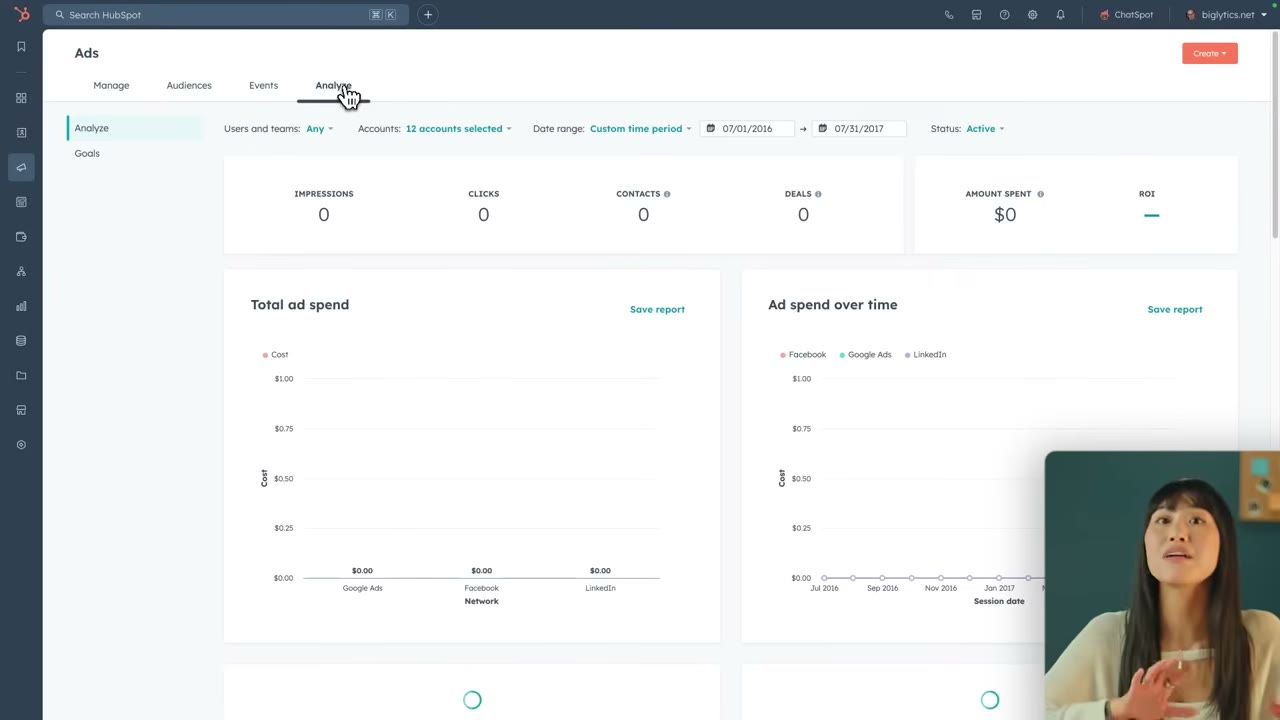
Task: Open the Reporting bar chart icon in sidebar
Action: point(21,306)
